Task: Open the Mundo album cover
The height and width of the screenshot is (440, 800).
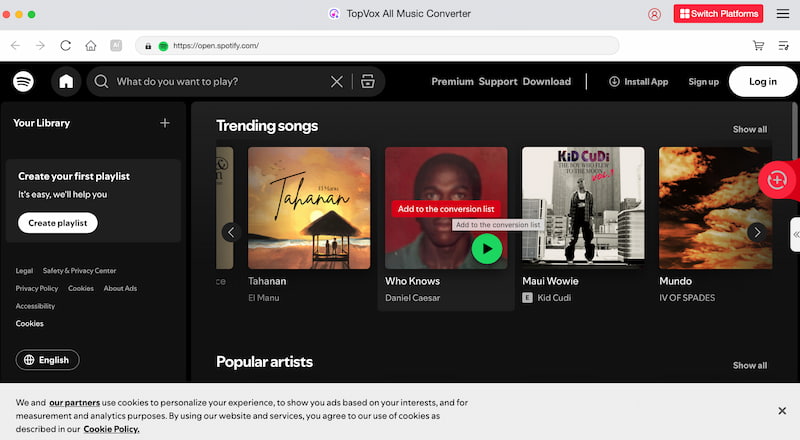Action: tap(715, 208)
